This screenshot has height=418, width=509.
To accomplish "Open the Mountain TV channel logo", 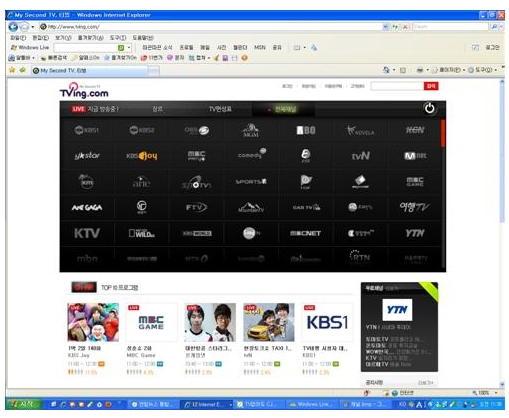I will pyautogui.click(x=251, y=207).
